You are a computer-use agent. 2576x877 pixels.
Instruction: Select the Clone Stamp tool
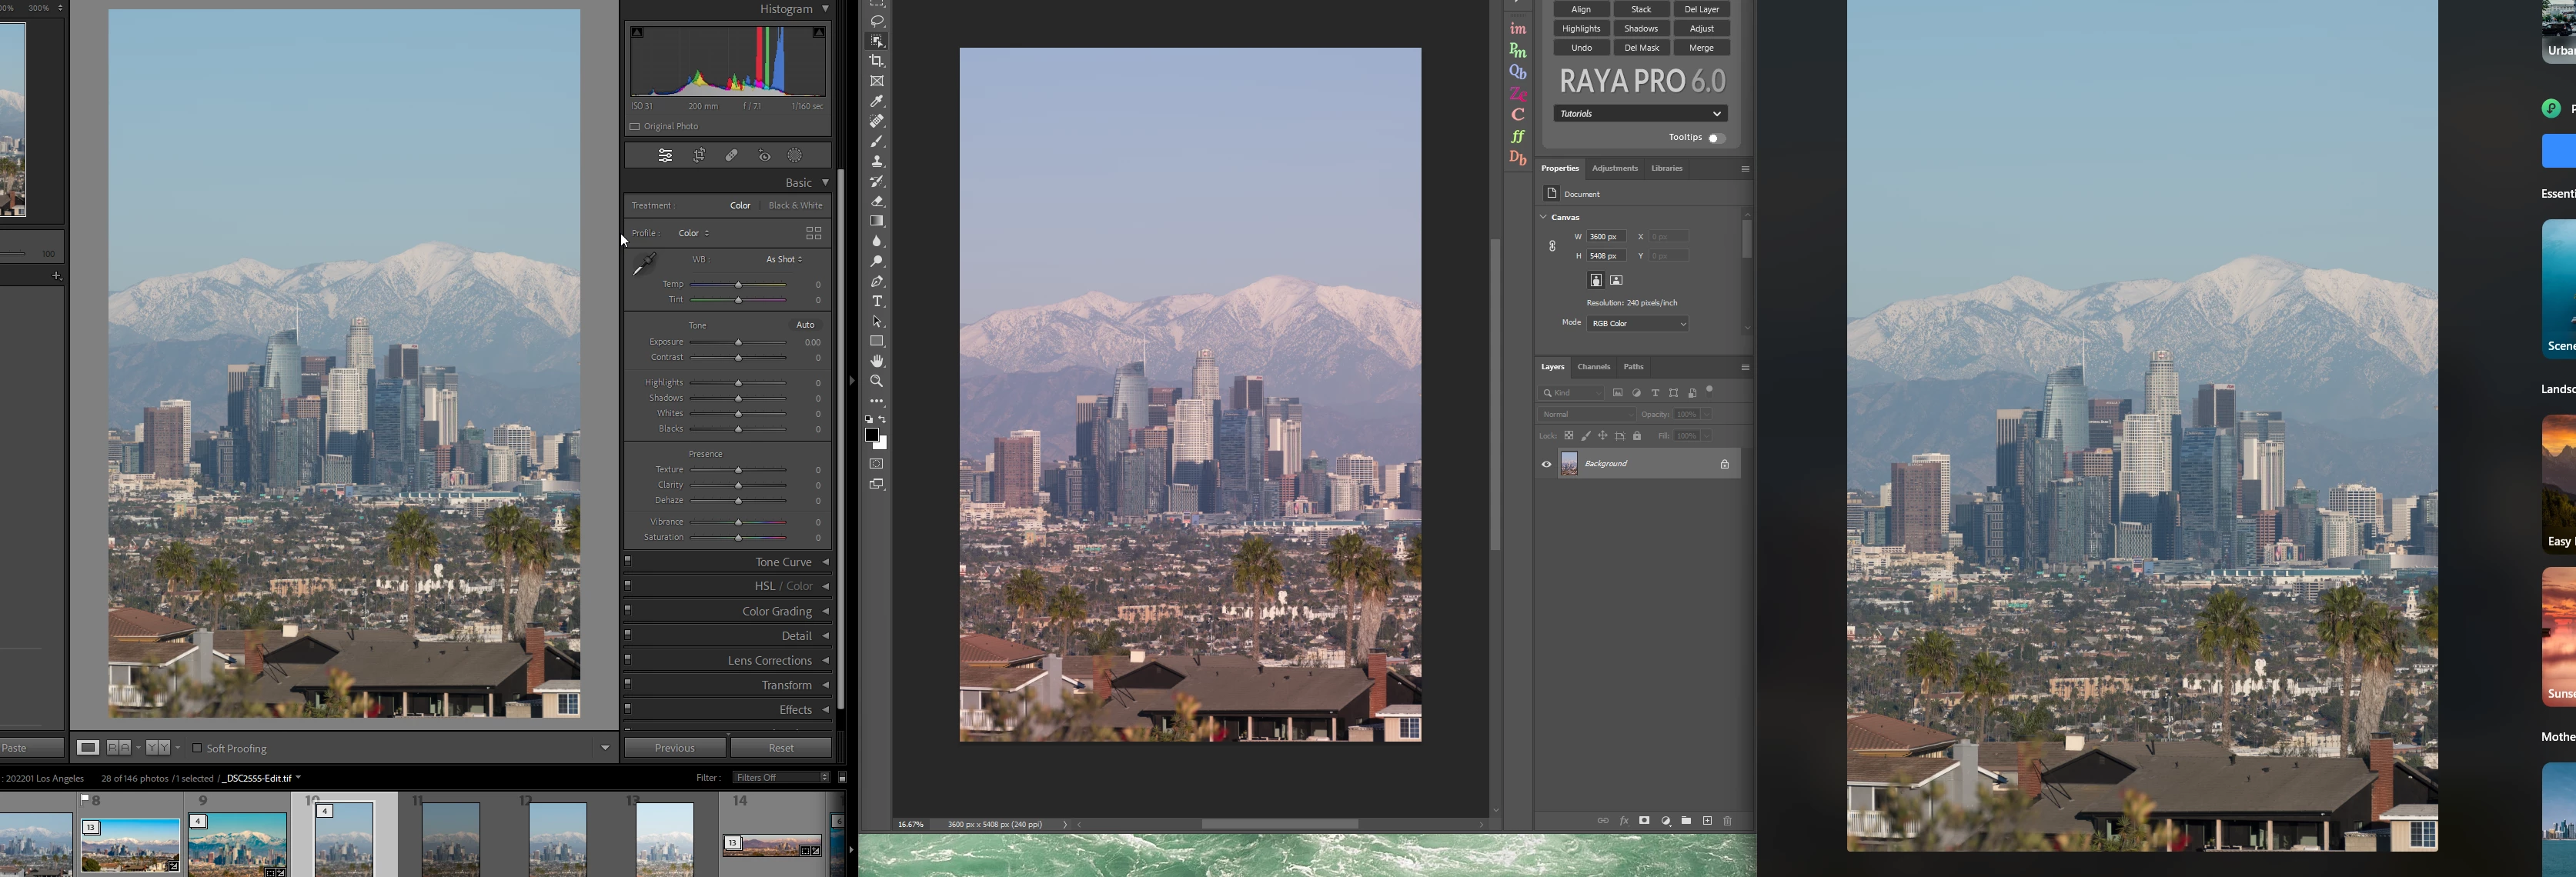[x=877, y=161]
